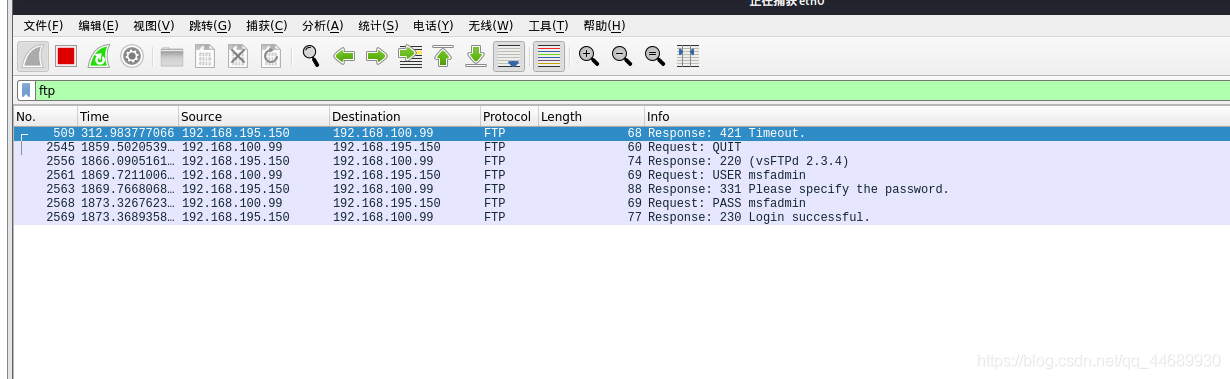The image size is (1230, 379).
Task: Reset text to normal size
Action: pos(655,56)
